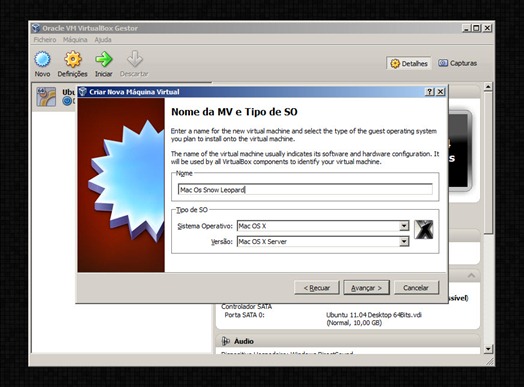Open the Ficheiro menu

point(45,40)
